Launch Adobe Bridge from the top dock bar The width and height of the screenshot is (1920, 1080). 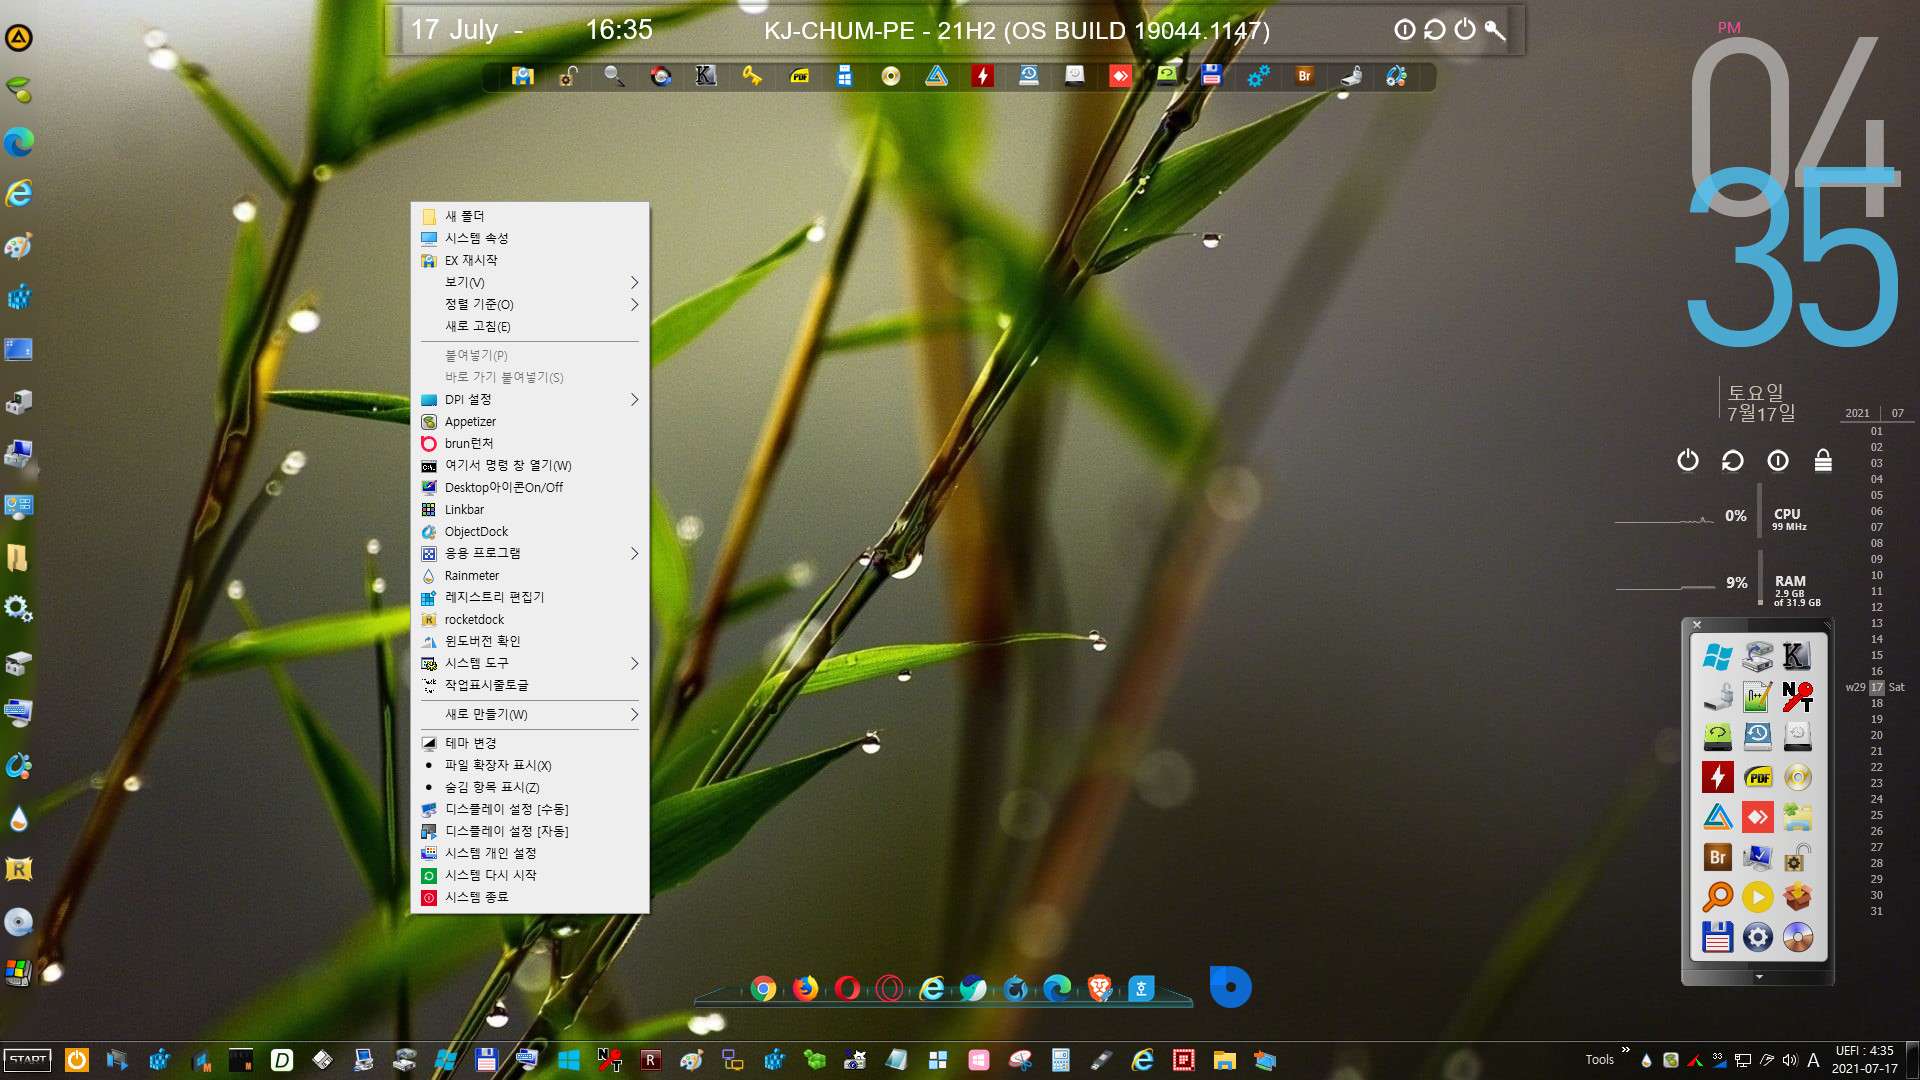coord(1304,76)
